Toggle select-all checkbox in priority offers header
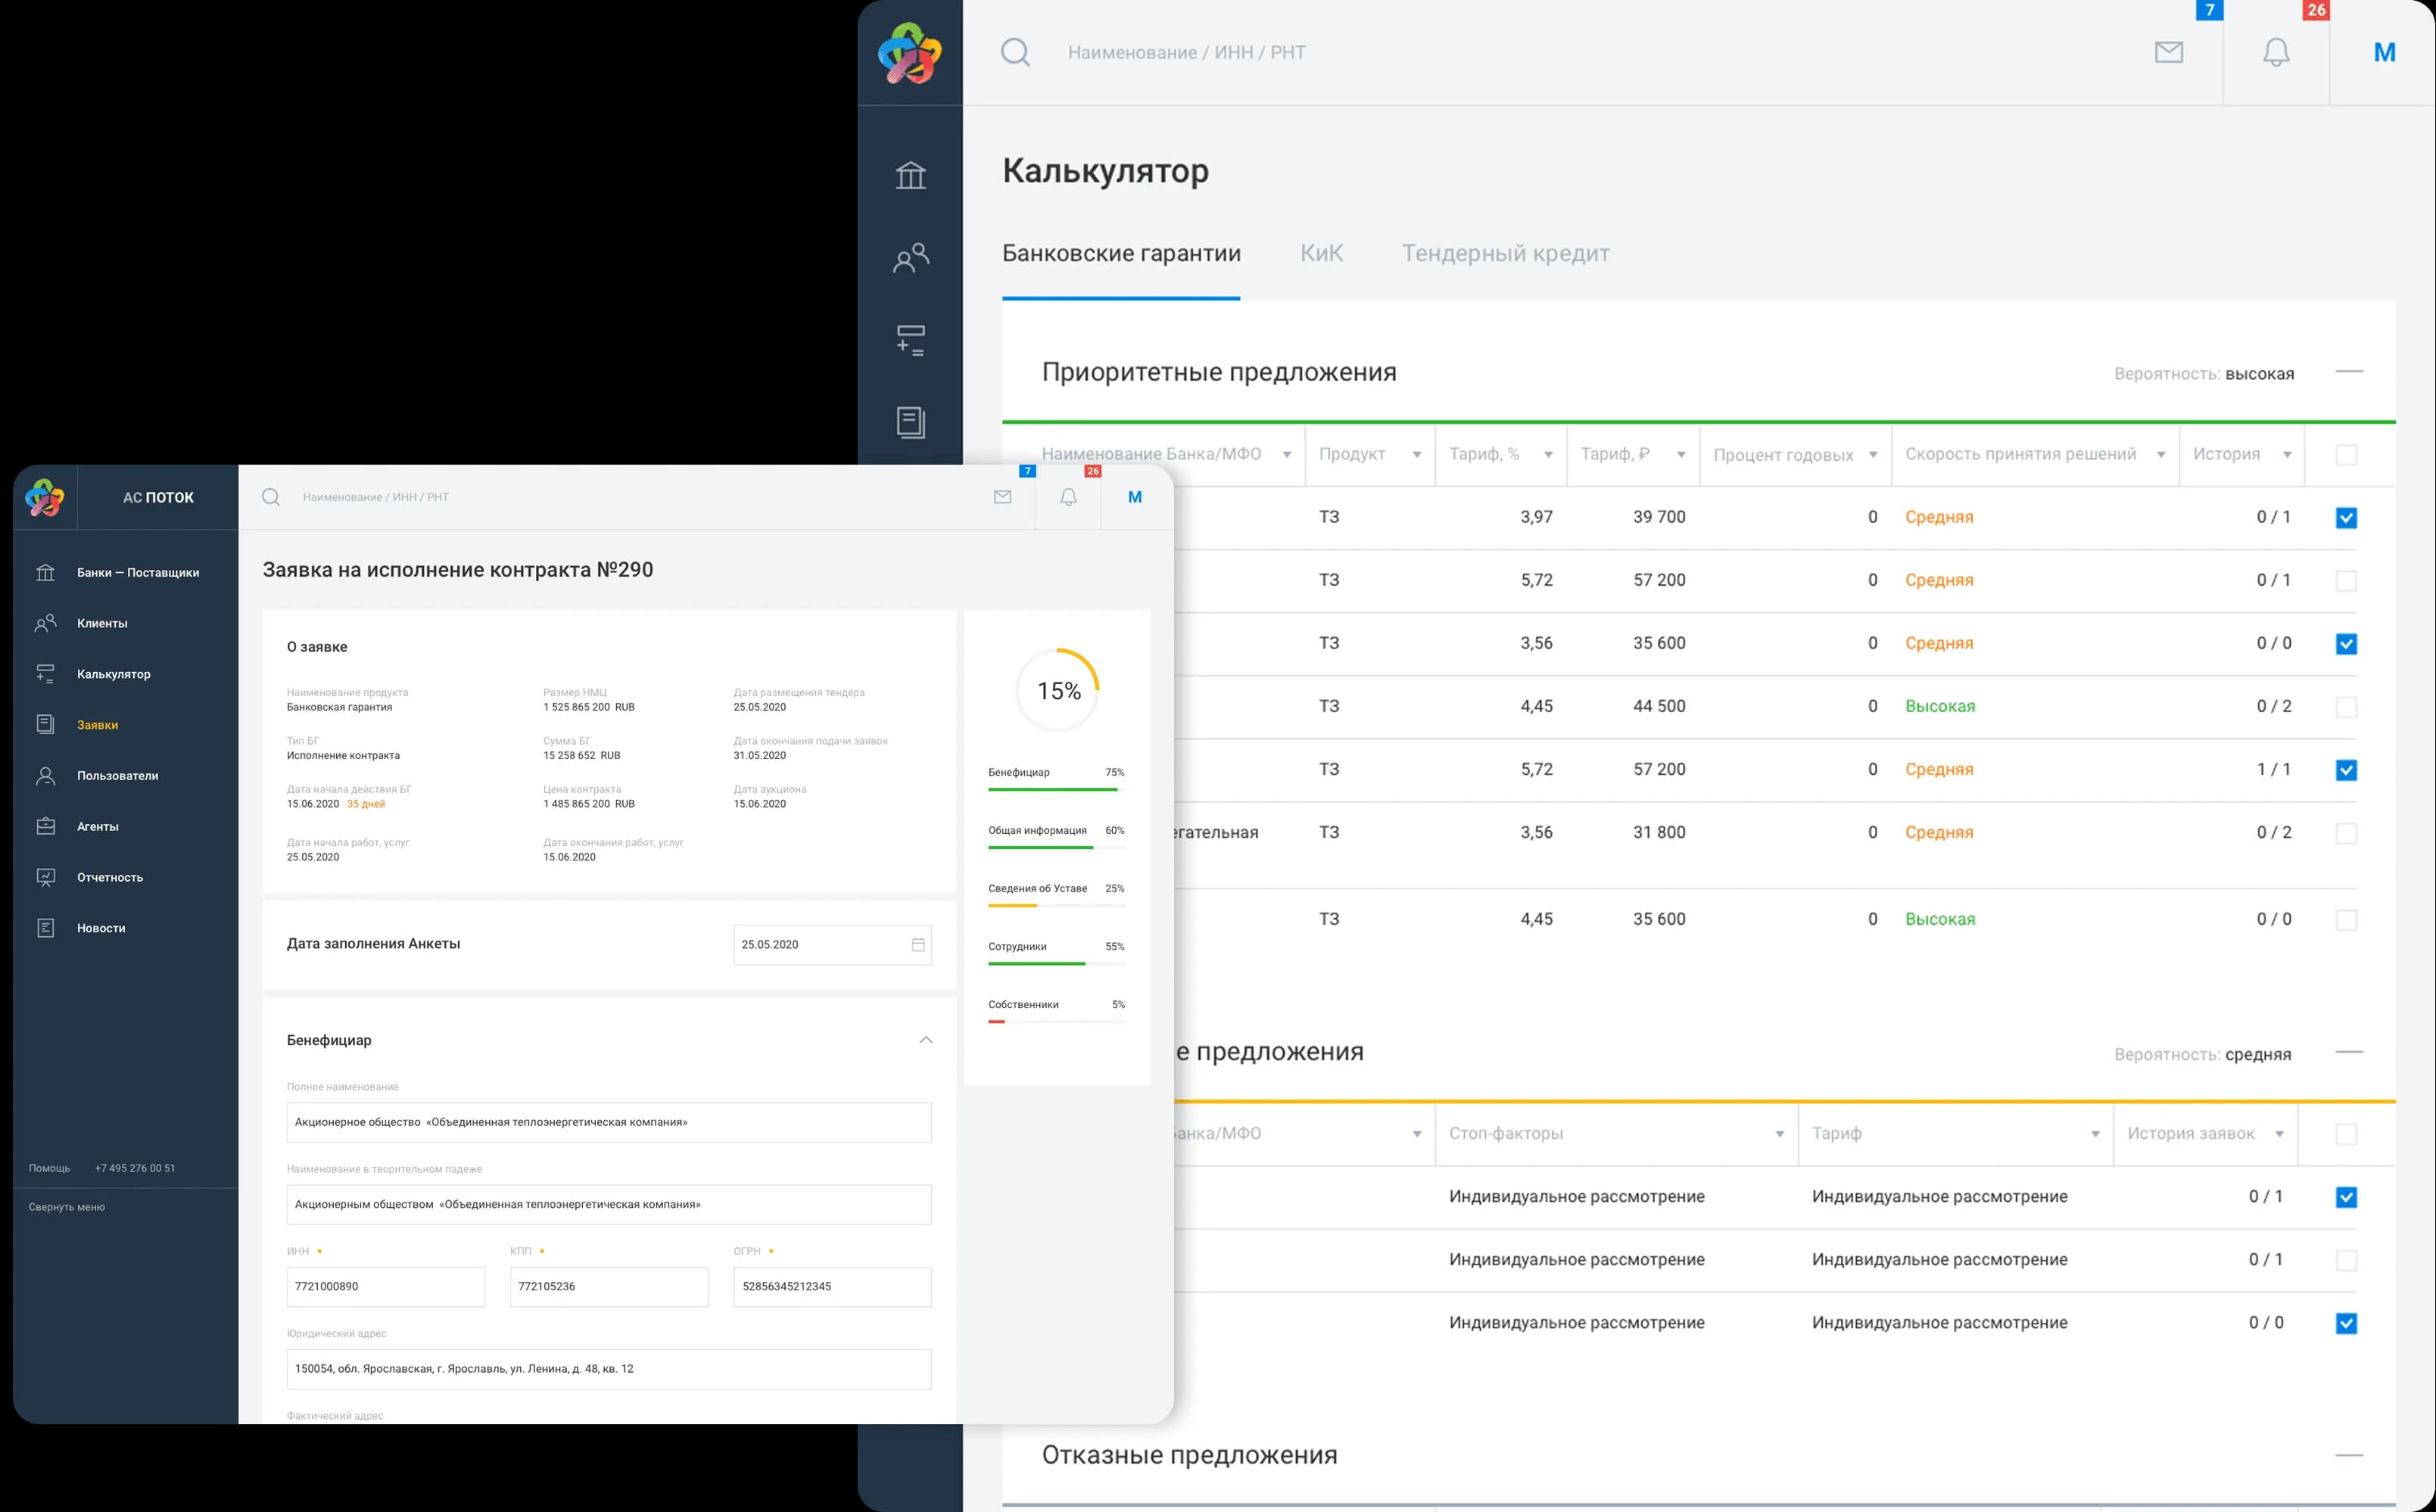 coord(2346,455)
